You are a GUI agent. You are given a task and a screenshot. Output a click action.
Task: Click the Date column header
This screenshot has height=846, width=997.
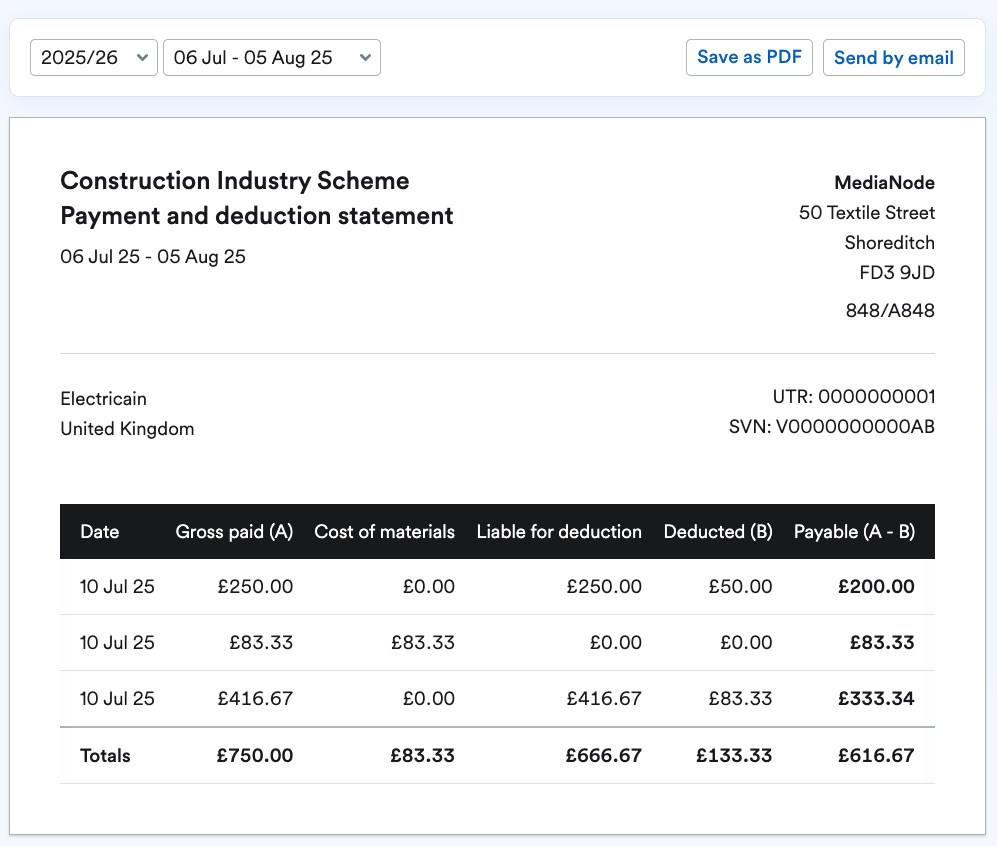100,532
